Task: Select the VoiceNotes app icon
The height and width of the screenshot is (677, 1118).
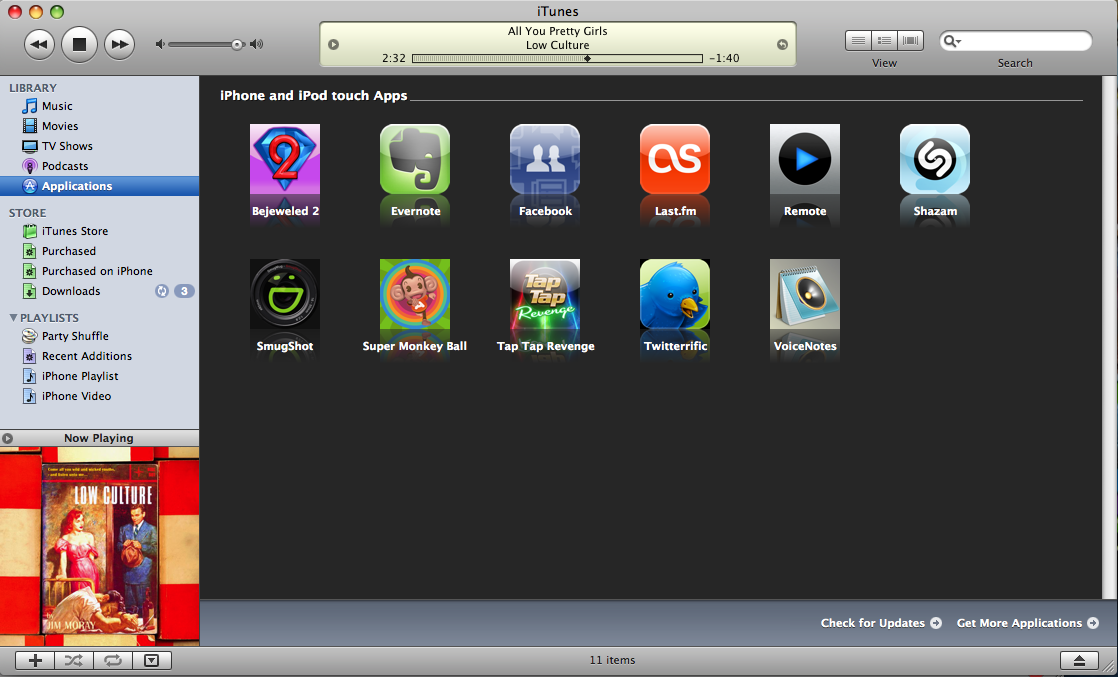Action: 805,294
